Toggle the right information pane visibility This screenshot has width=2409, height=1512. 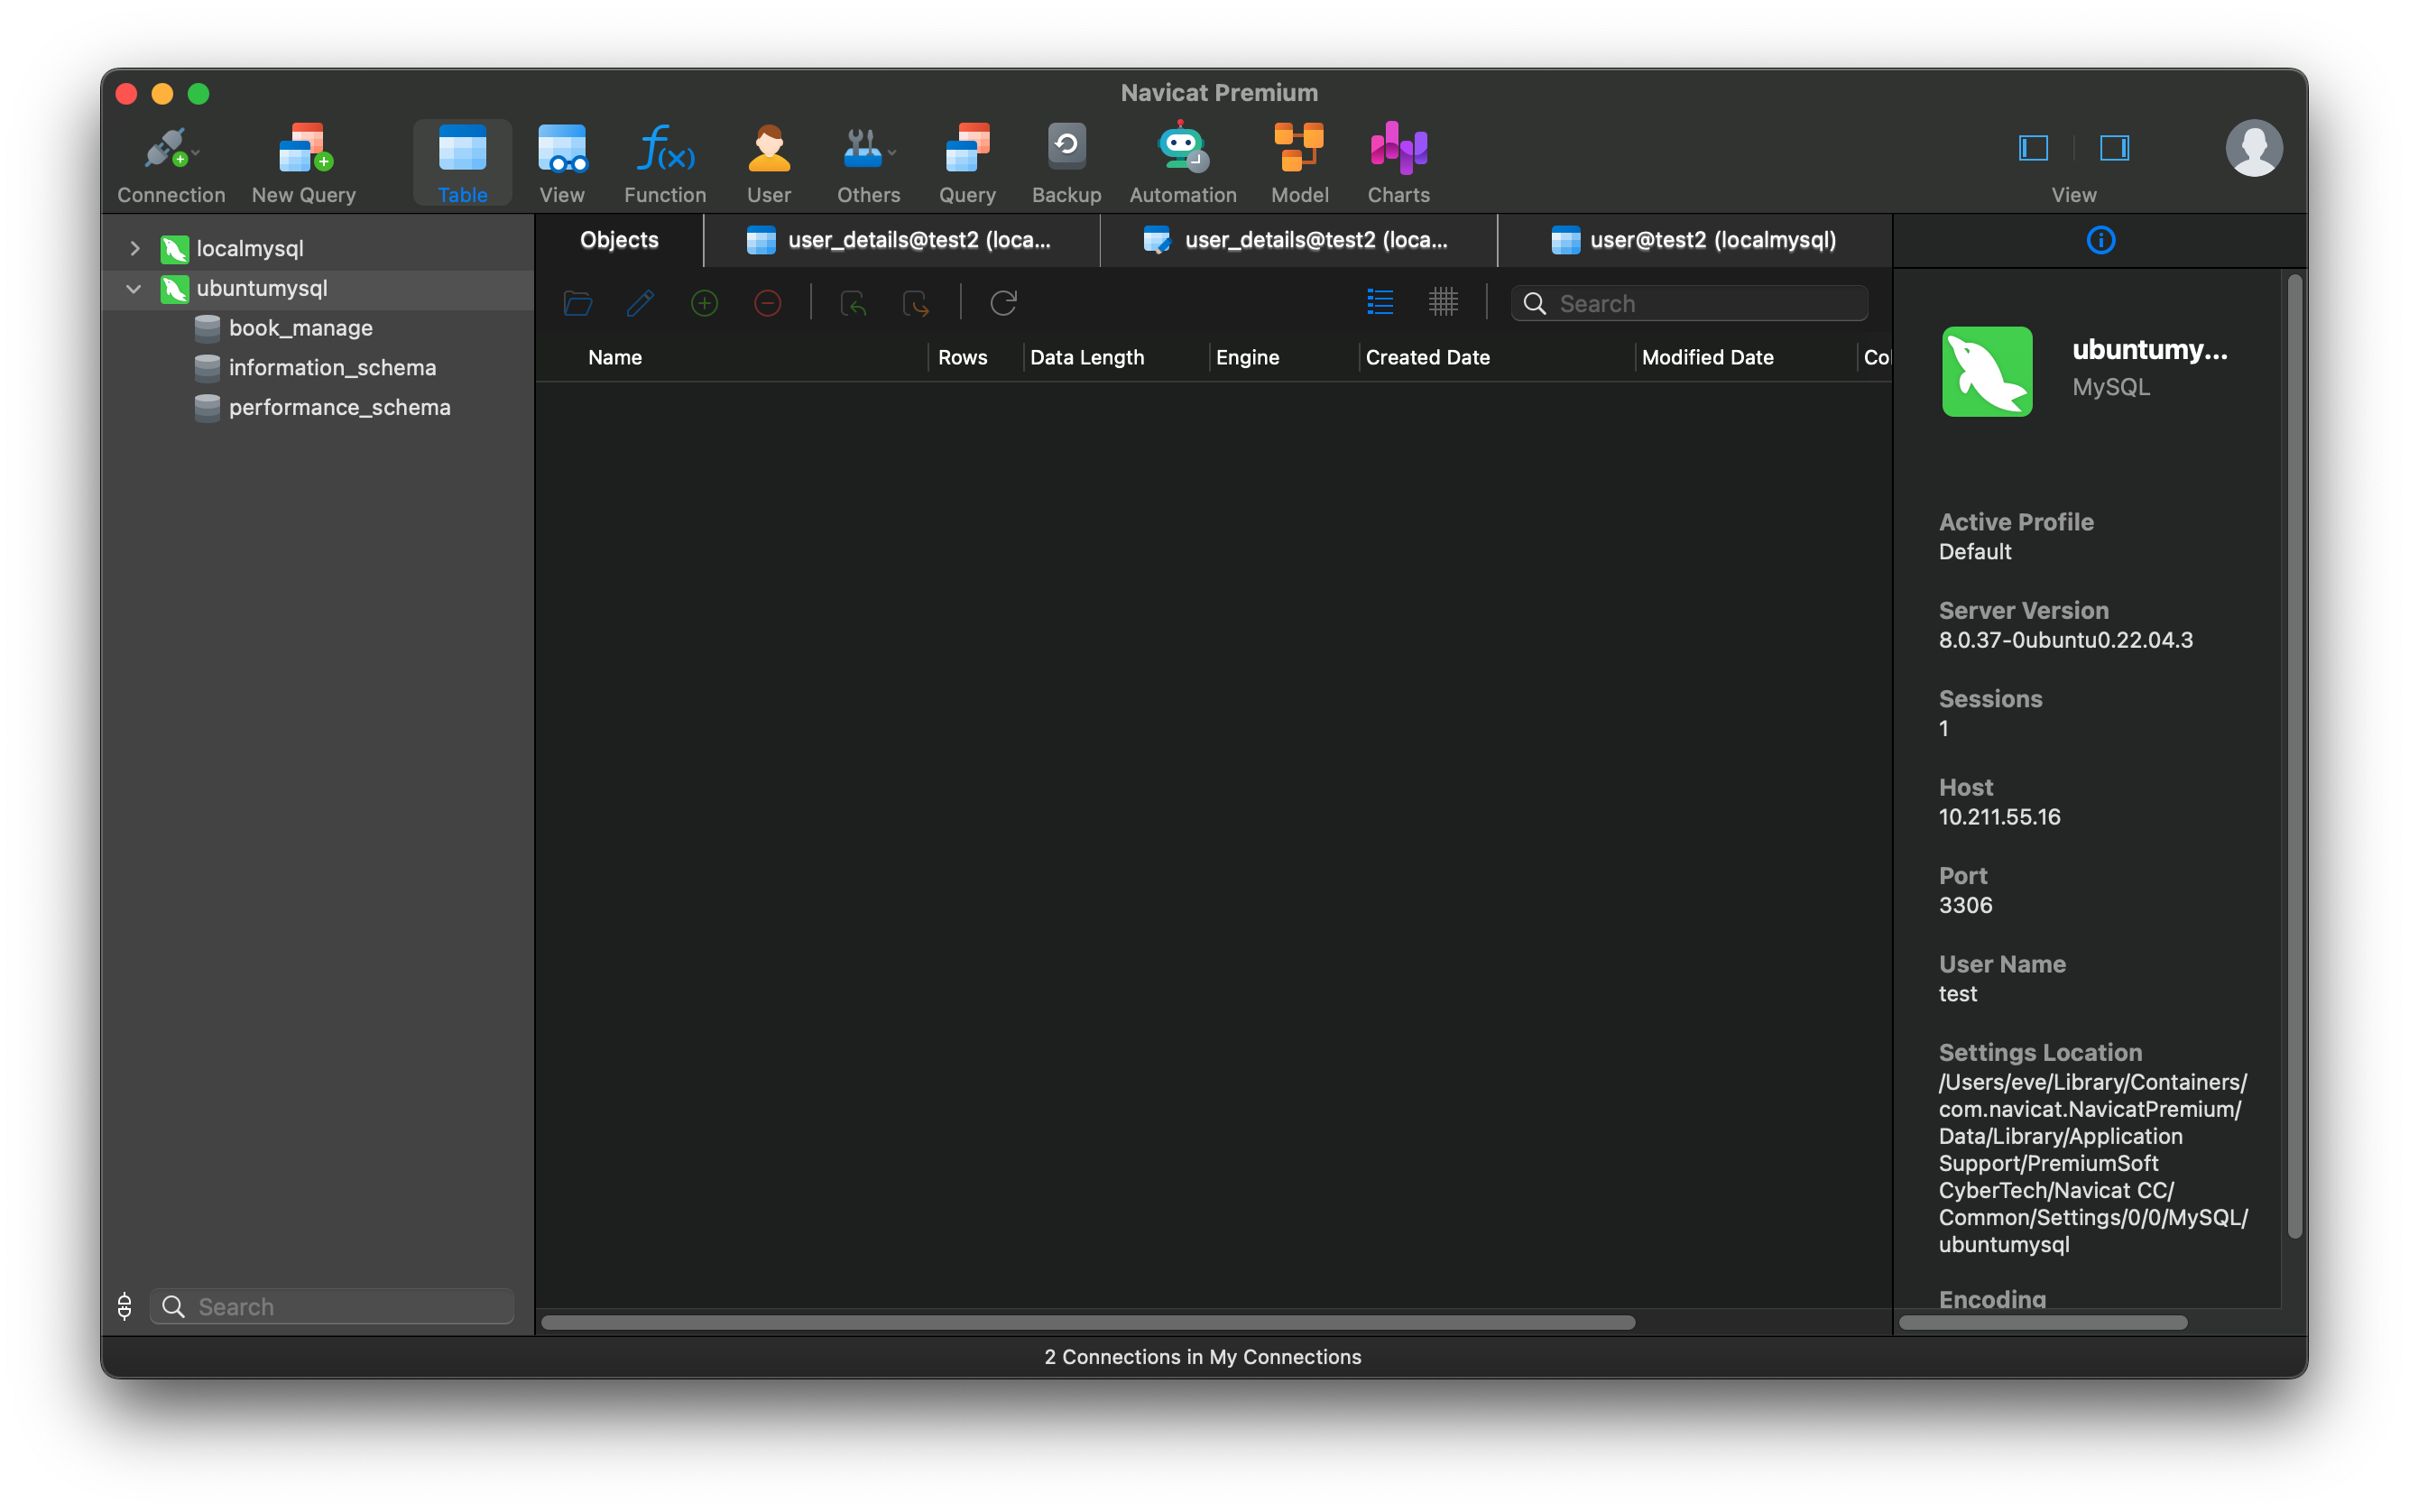[2114, 148]
